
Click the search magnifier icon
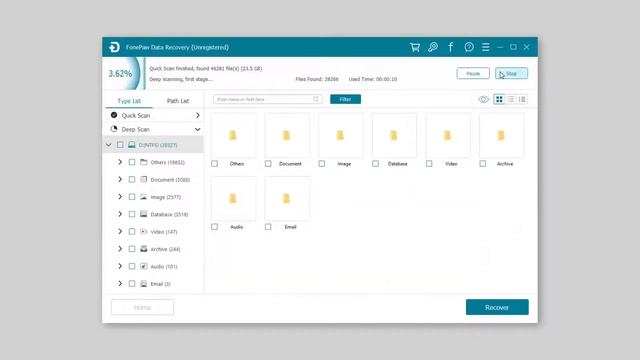(316, 99)
